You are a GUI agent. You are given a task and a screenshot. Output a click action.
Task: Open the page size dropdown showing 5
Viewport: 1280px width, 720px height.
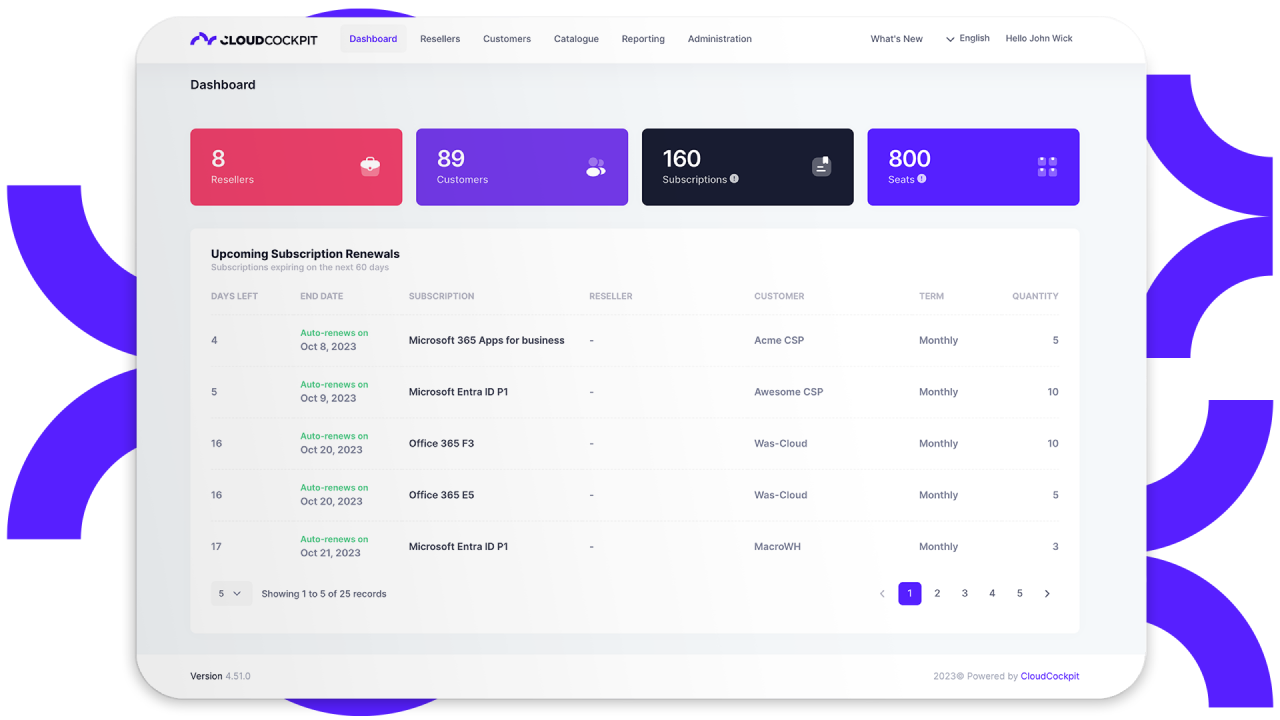231,594
